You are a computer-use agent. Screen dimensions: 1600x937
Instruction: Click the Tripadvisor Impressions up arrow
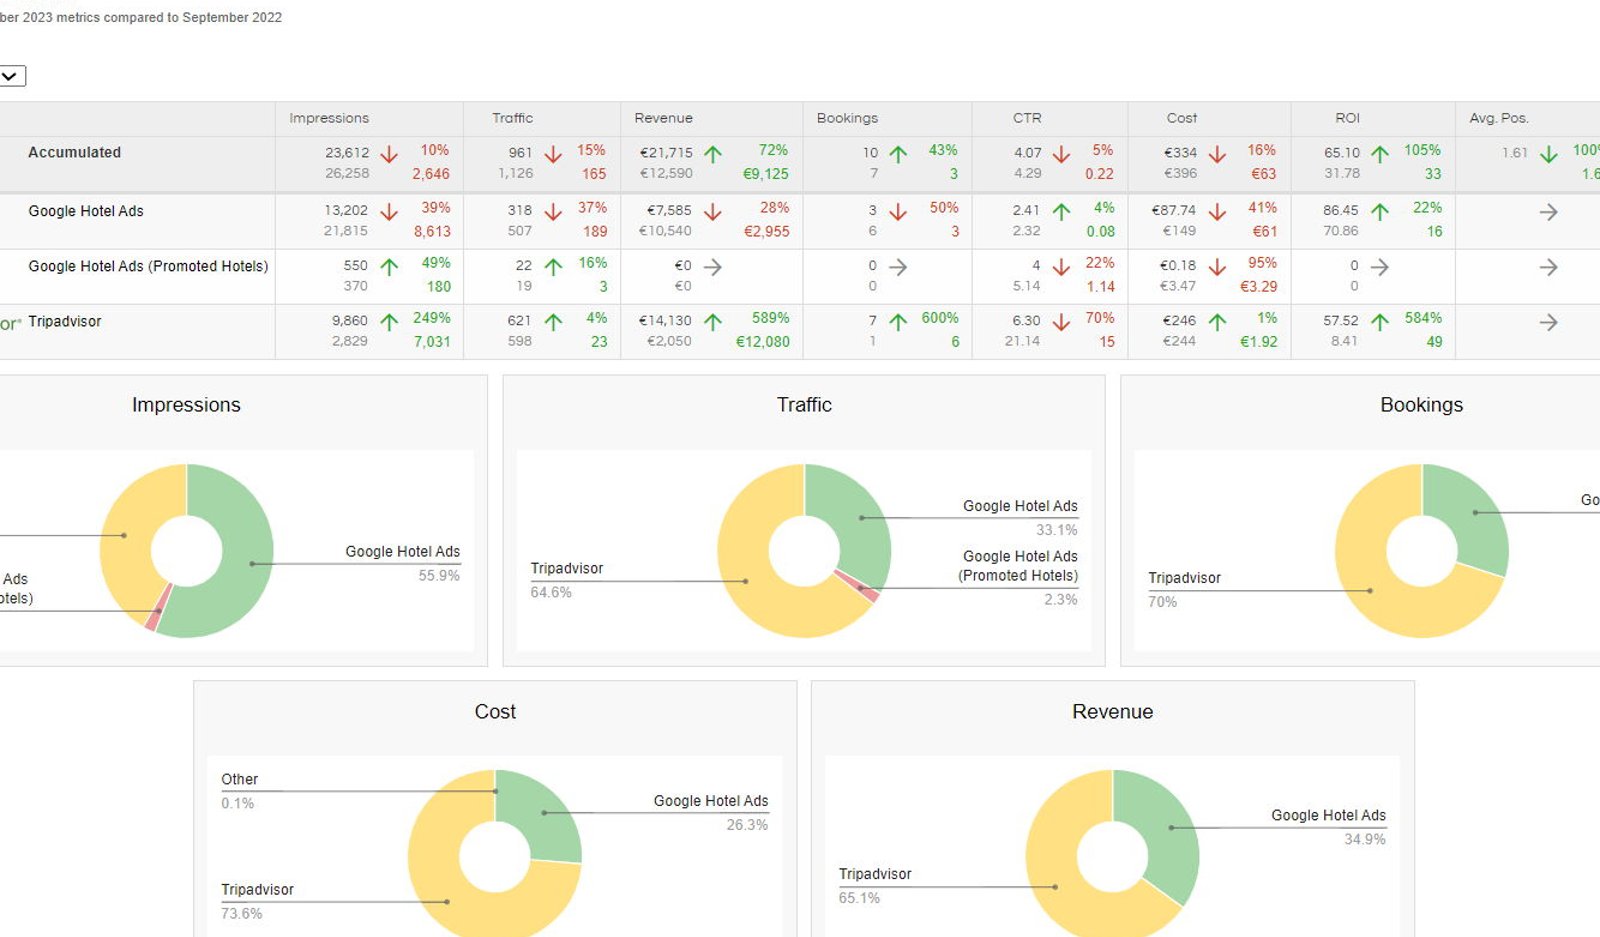pyautogui.click(x=389, y=322)
